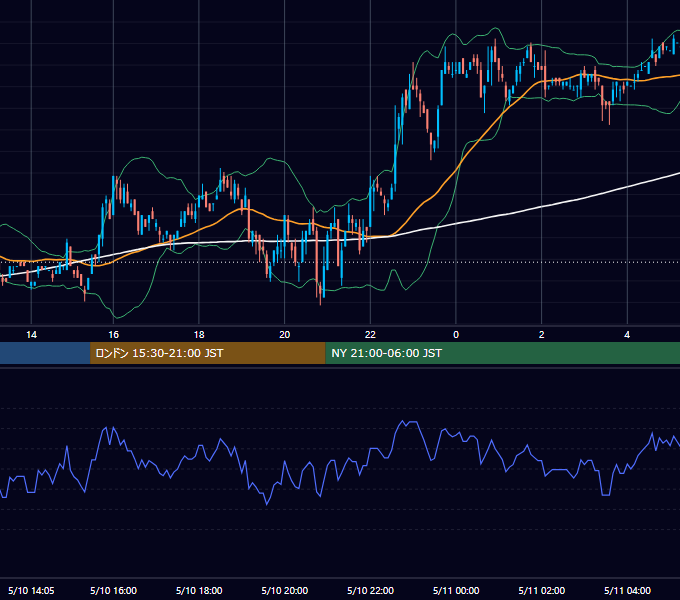Click the 5/10 20:00 timestamp label
The height and width of the screenshot is (600, 680).
pyautogui.click(x=284, y=590)
